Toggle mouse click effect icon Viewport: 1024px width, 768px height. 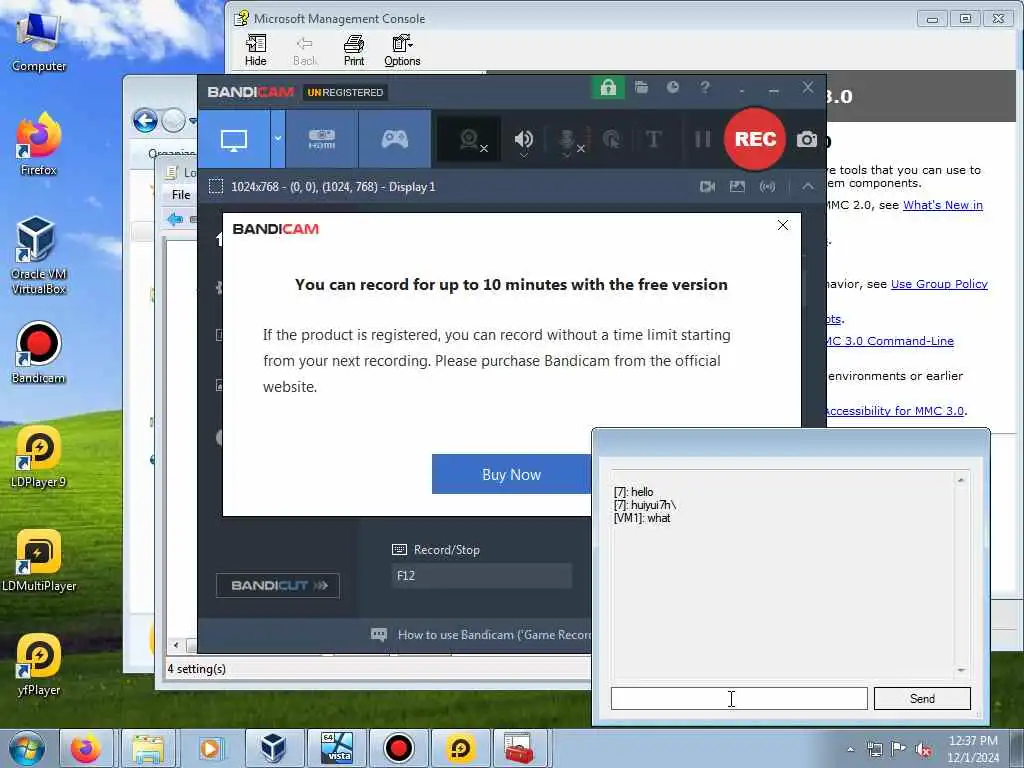click(612, 139)
